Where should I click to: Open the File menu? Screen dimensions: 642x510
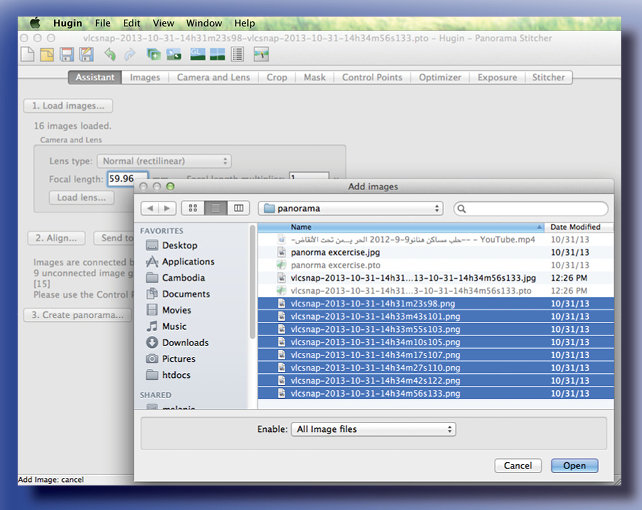pyautogui.click(x=103, y=23)
